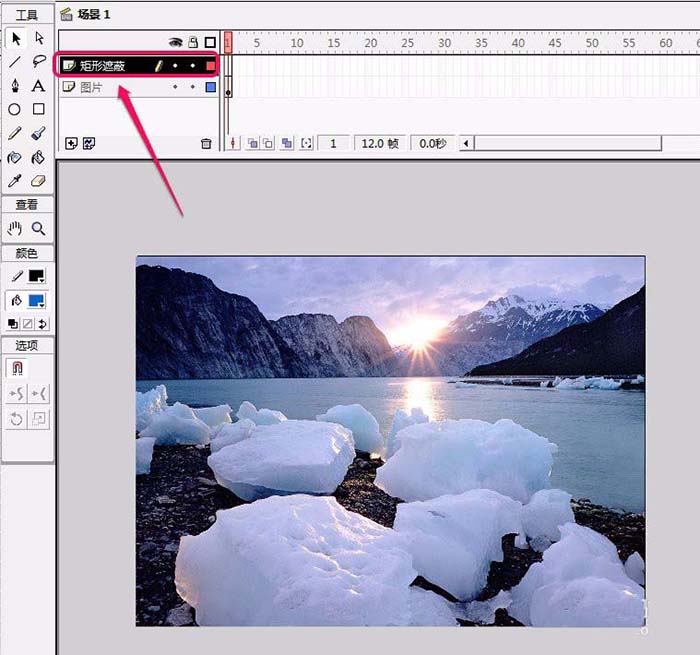Select the frame 1 keyframe of the 图片 layer
Image resolution: width=700 pixels, height=655 pixels.
point(228,87)
